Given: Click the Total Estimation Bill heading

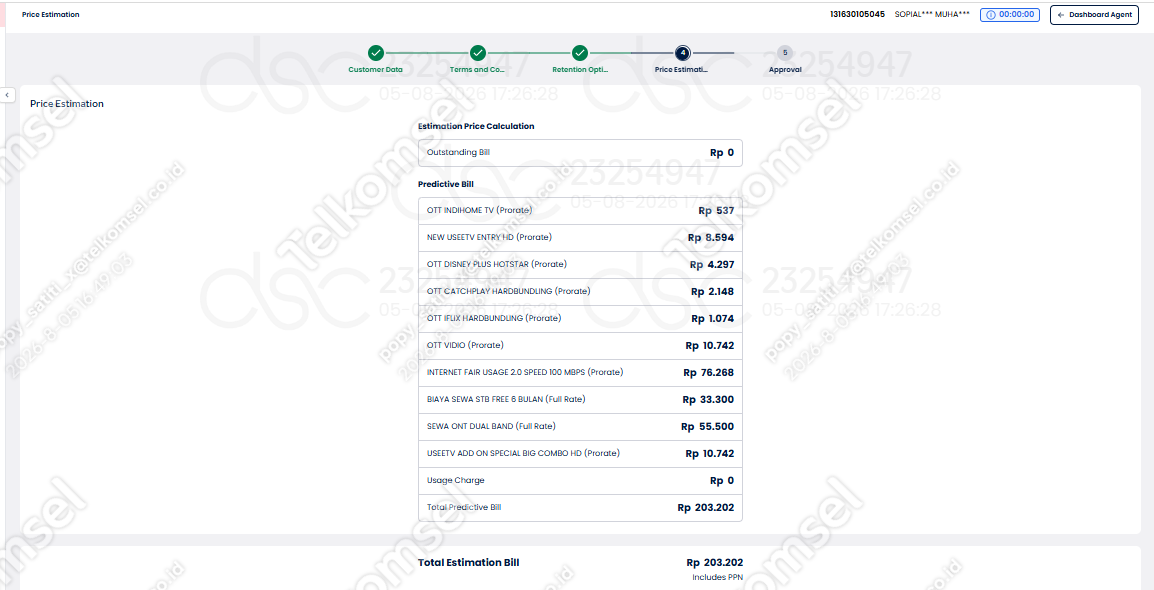Looking at the screenshot, I should click(469, 562).
